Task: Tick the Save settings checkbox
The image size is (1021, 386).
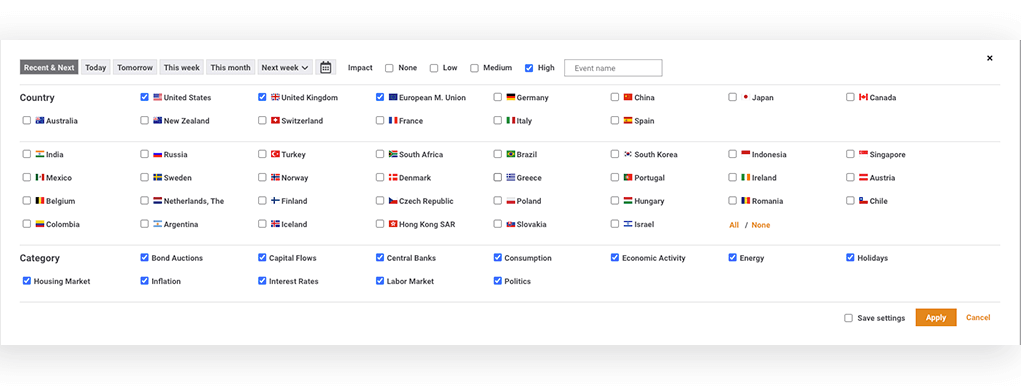Action: pos(848,318)
